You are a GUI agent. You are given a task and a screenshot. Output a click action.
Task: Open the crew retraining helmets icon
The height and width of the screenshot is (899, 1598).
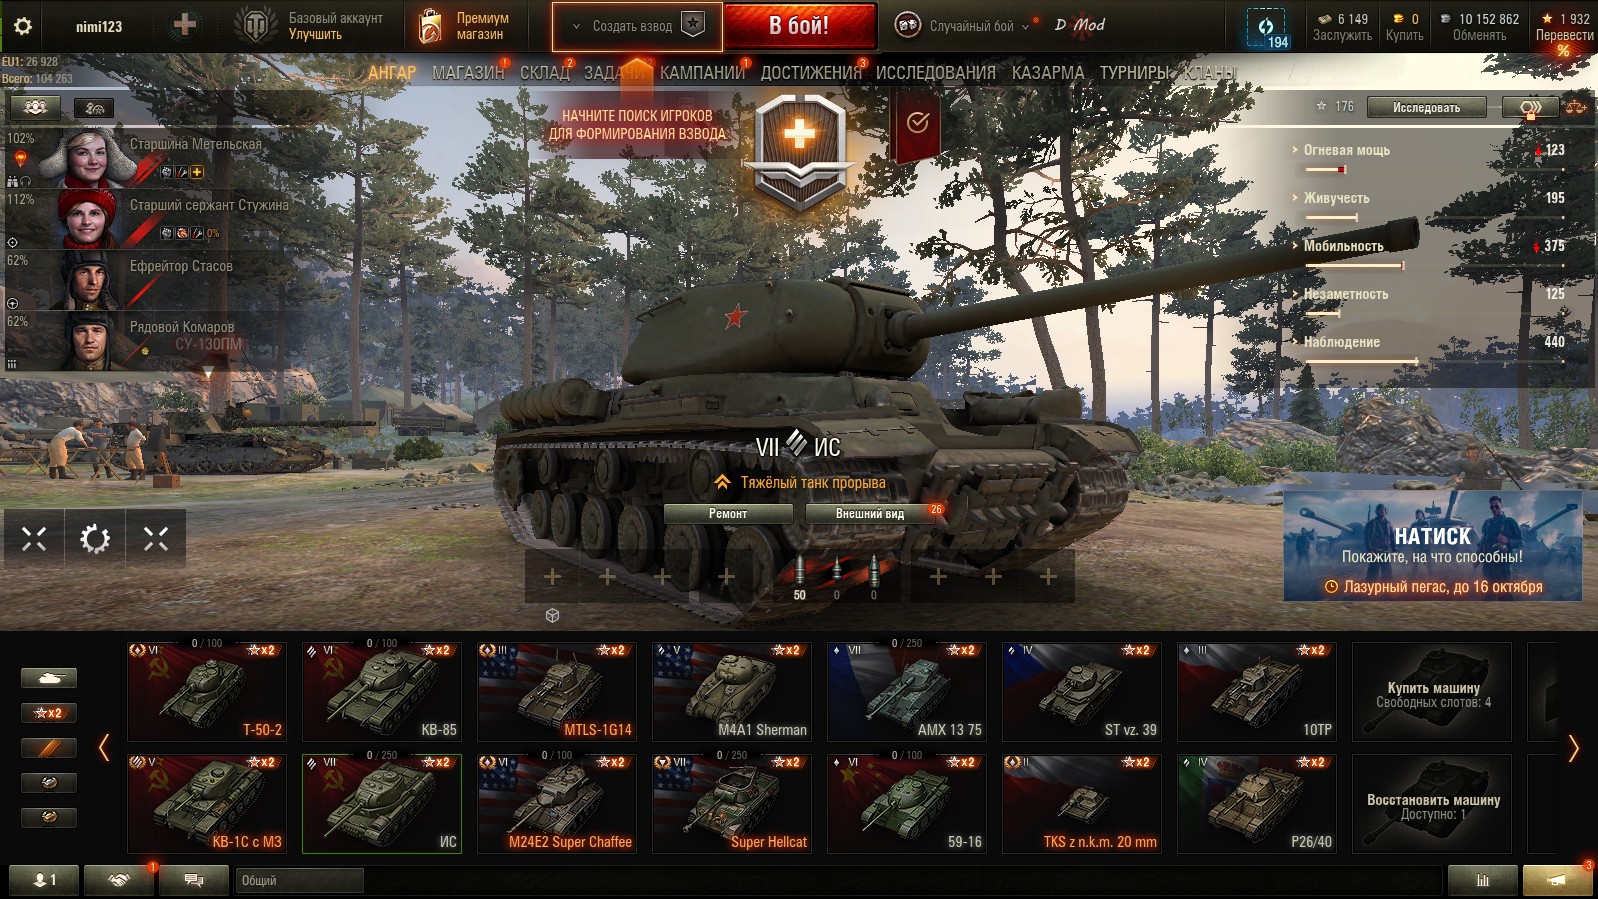(35, 107)
